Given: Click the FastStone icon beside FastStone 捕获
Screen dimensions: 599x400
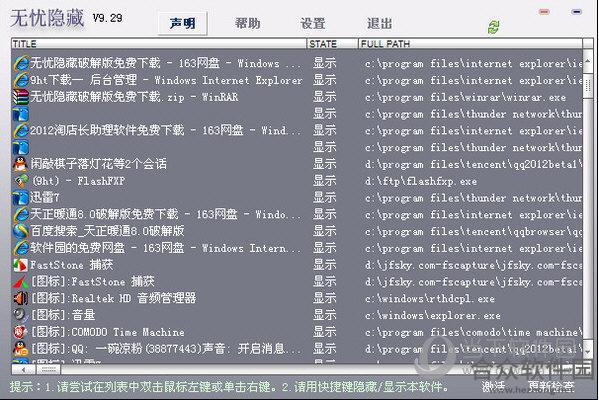Looking at the screenshot, I should coord(21,265).
